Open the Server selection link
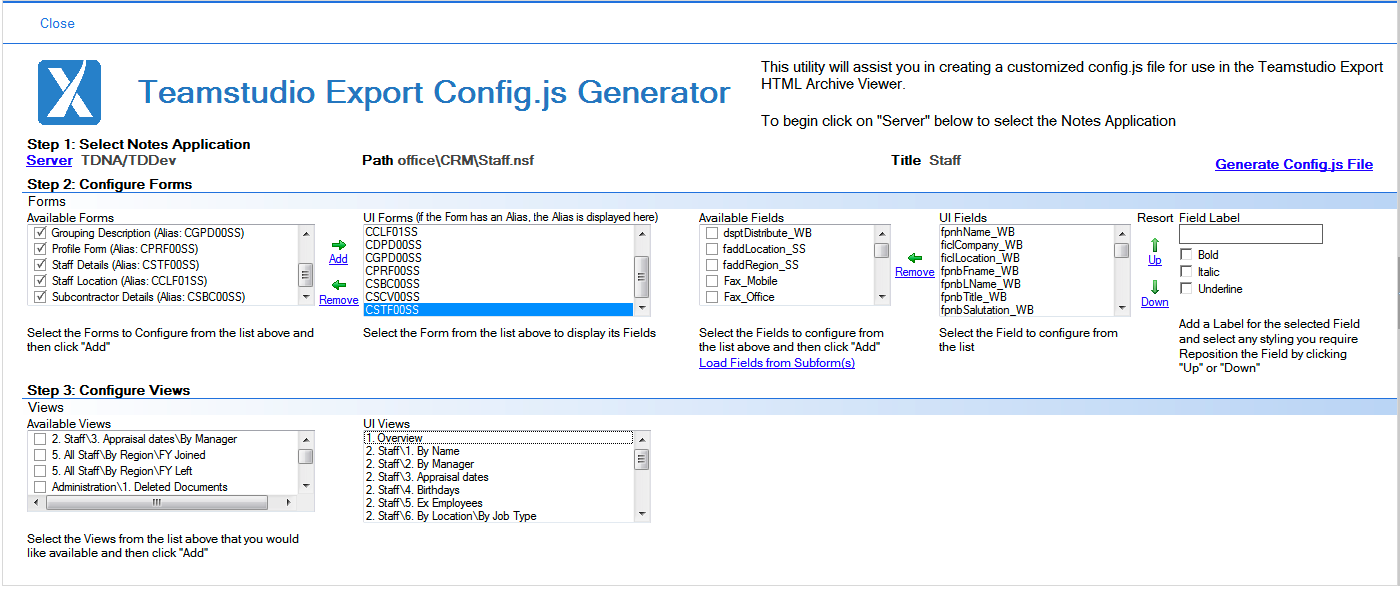The image size is (1400, 589). click(x=50, y=160)
